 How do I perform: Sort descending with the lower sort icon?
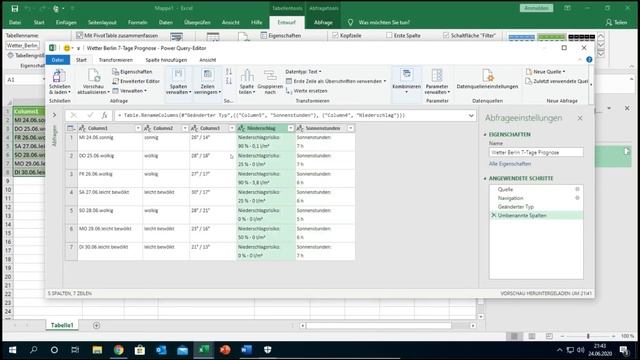(x=229, y=81)
